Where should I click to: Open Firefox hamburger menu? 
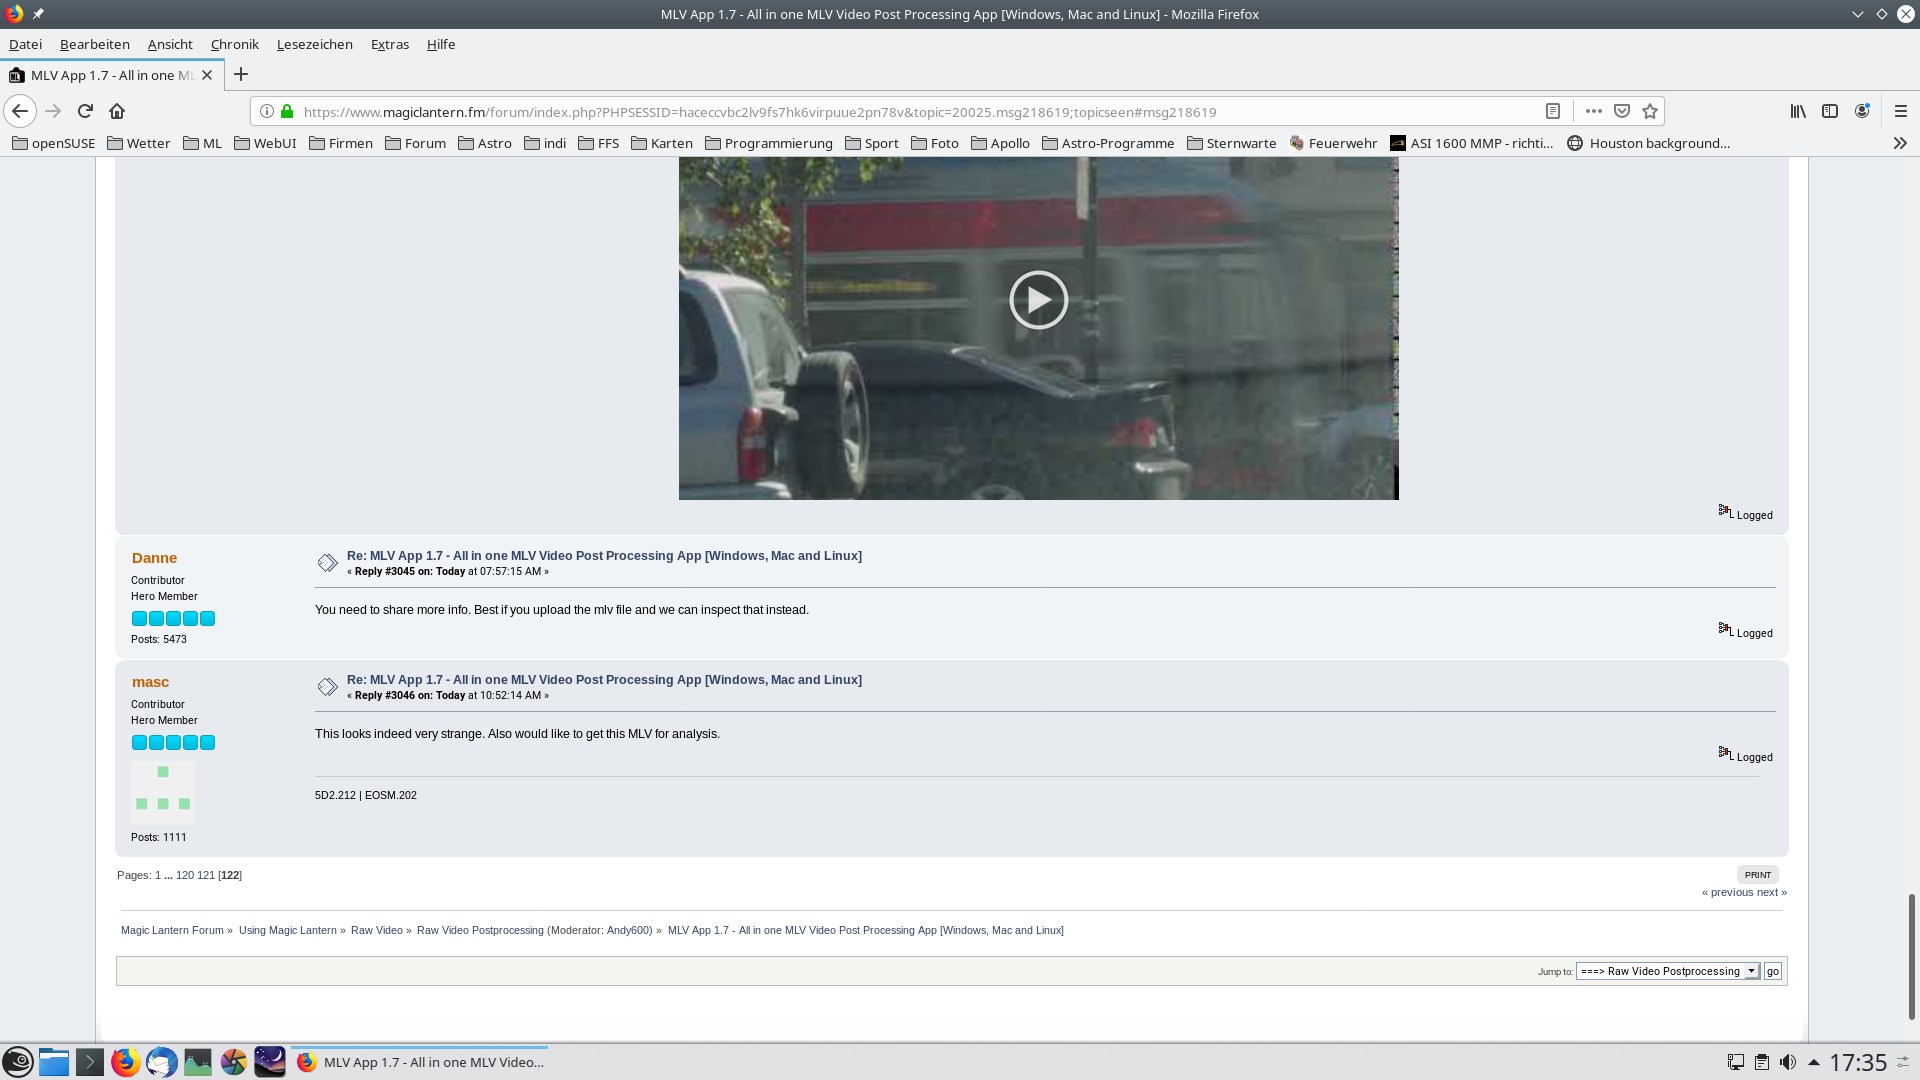tap(1901, 111)
